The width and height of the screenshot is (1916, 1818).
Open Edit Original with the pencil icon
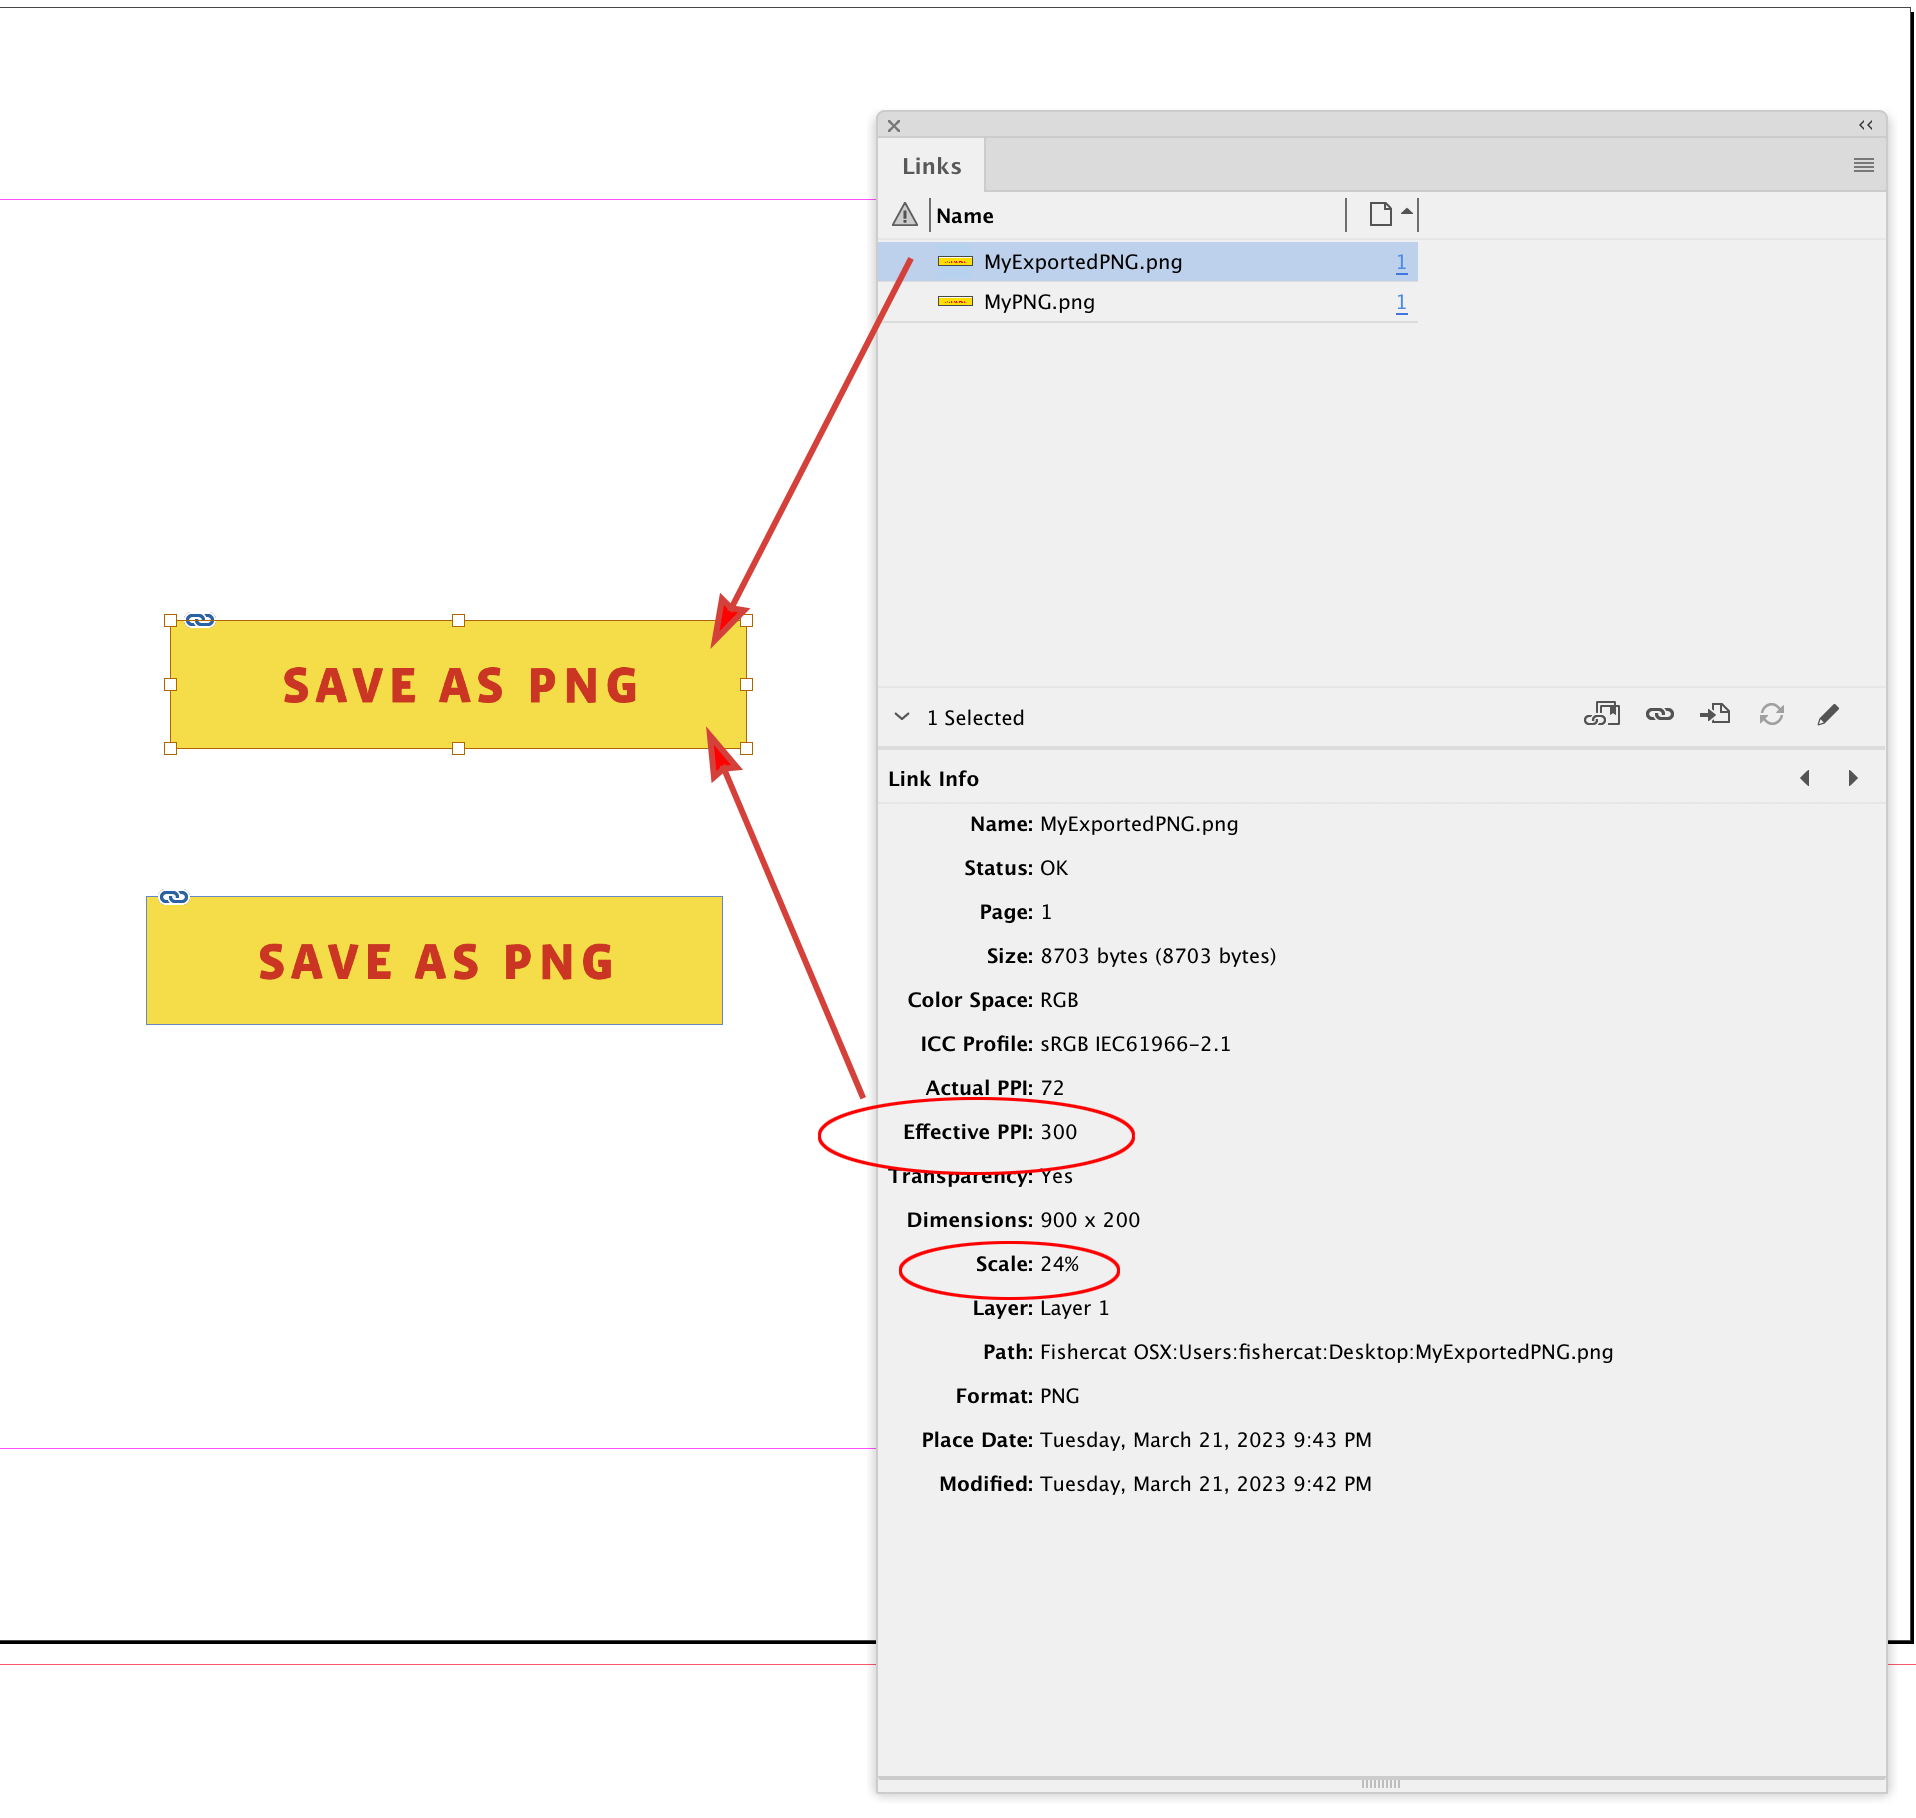(x=1828, y=714)
